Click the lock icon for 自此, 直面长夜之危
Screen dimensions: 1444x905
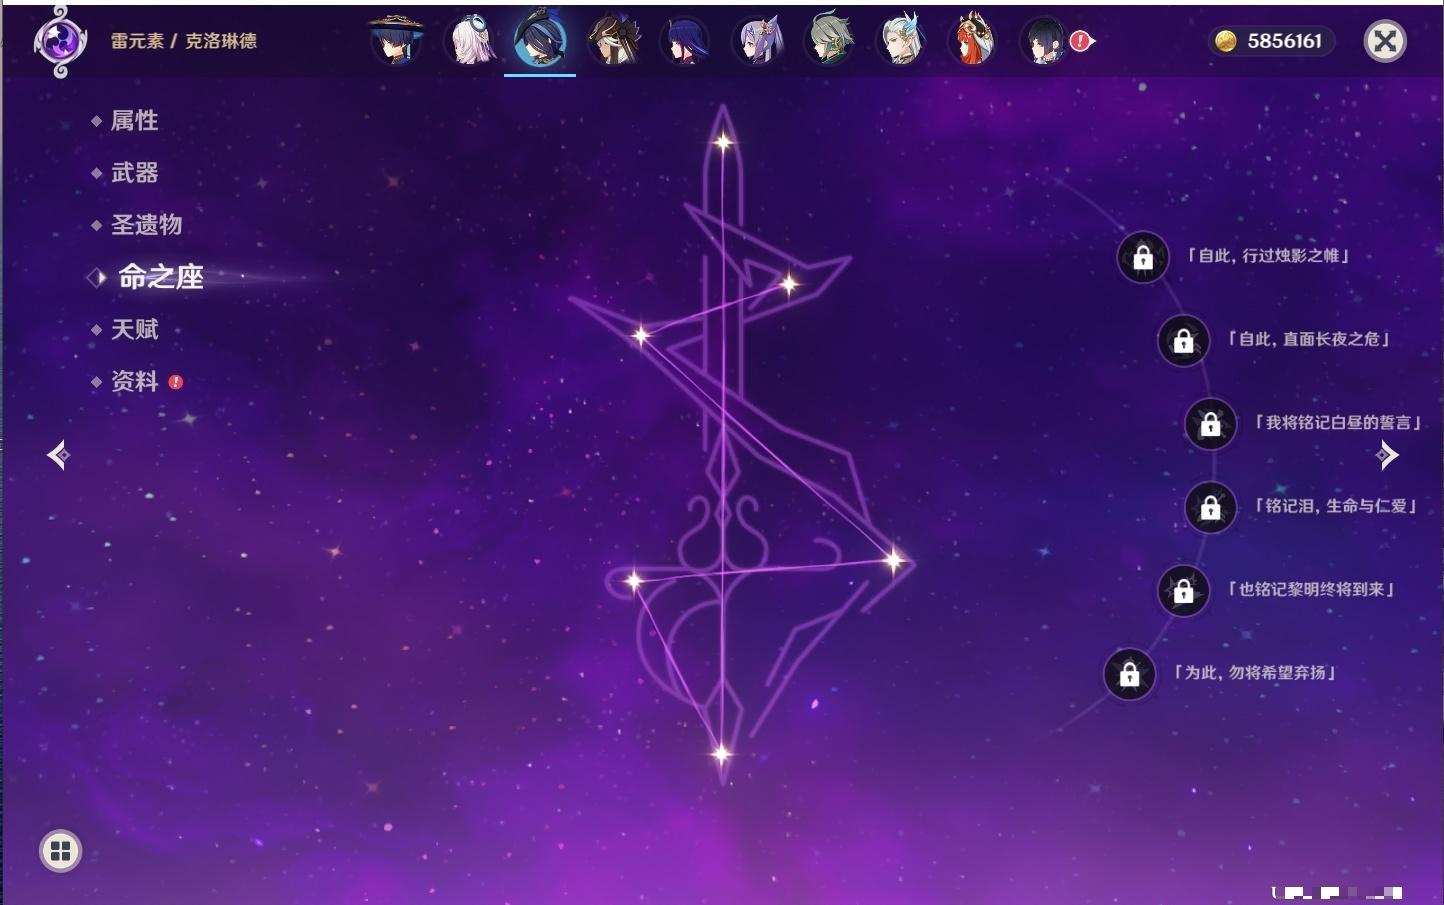pyautogui.click(x=1183, y=341)
